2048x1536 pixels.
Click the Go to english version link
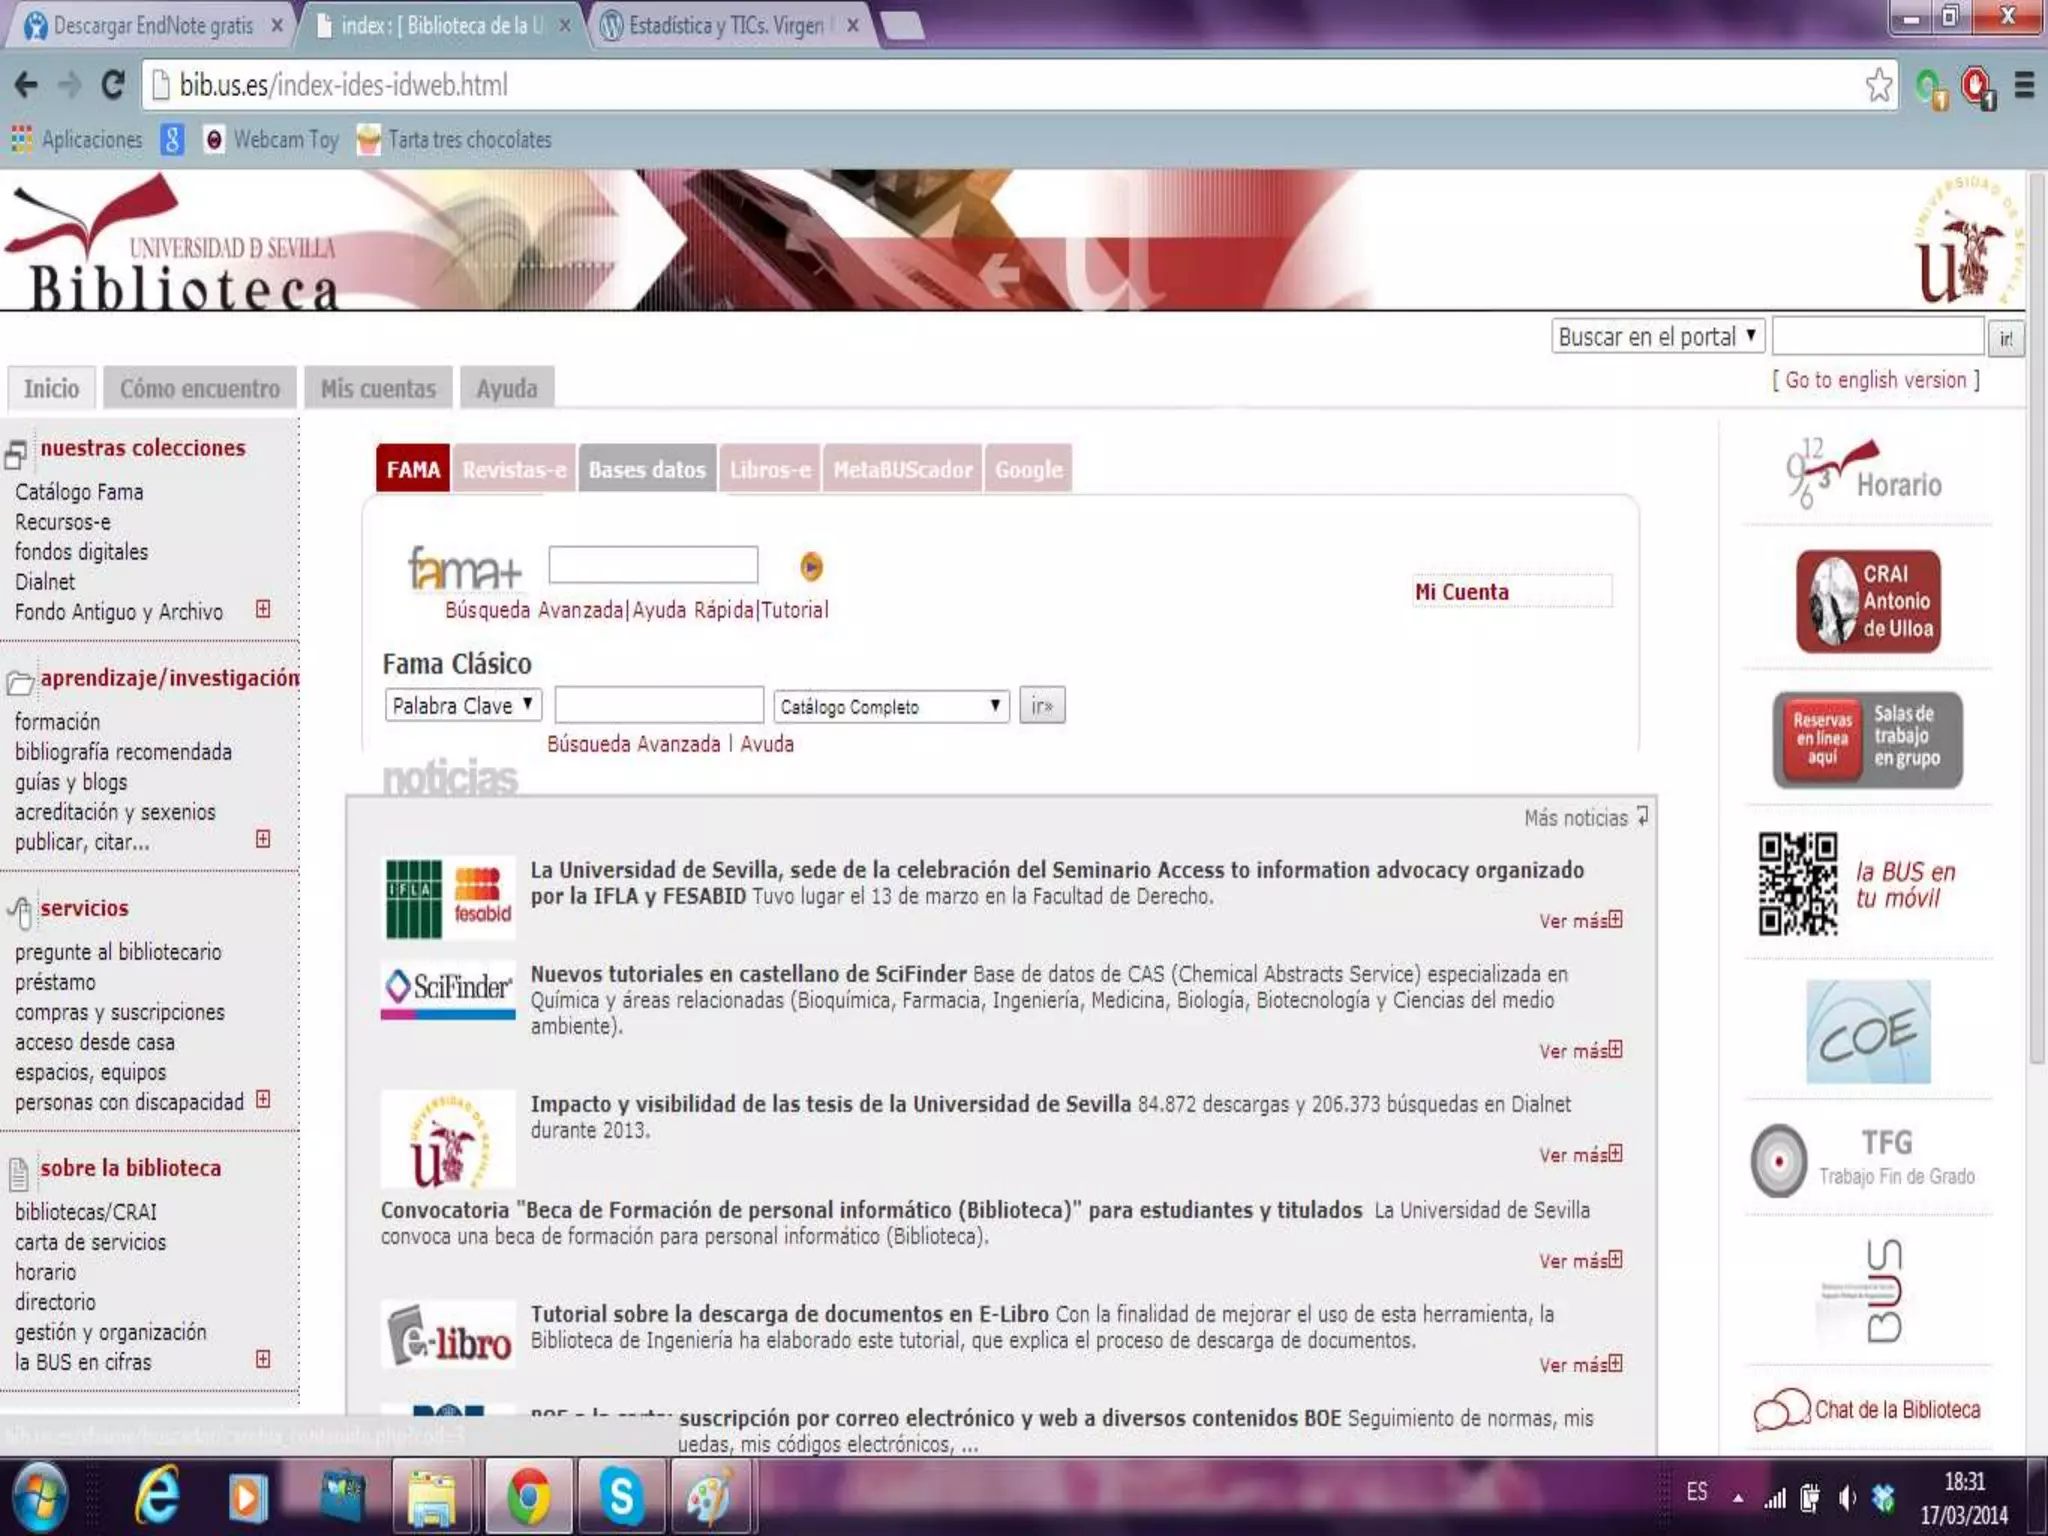[1875, 380]
